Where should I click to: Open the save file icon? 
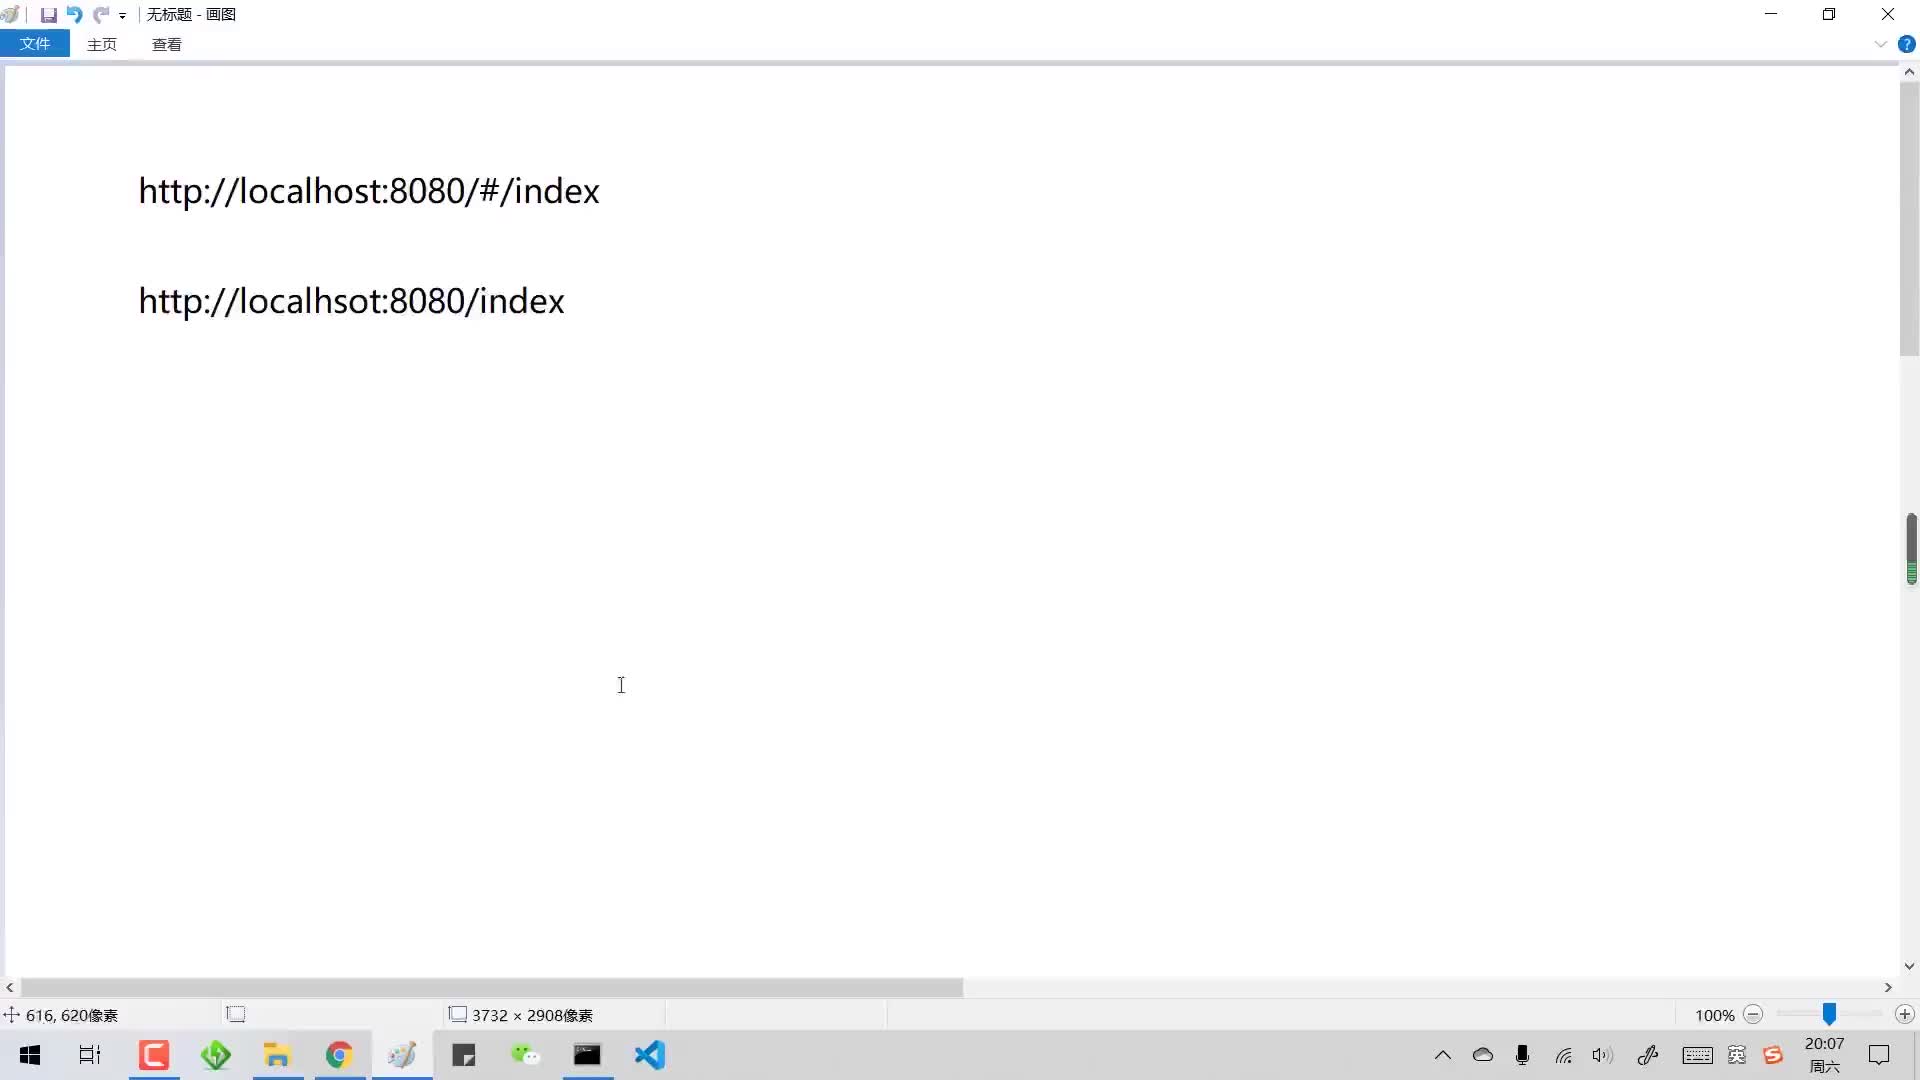pyautogui.click(x=46, y=13)
